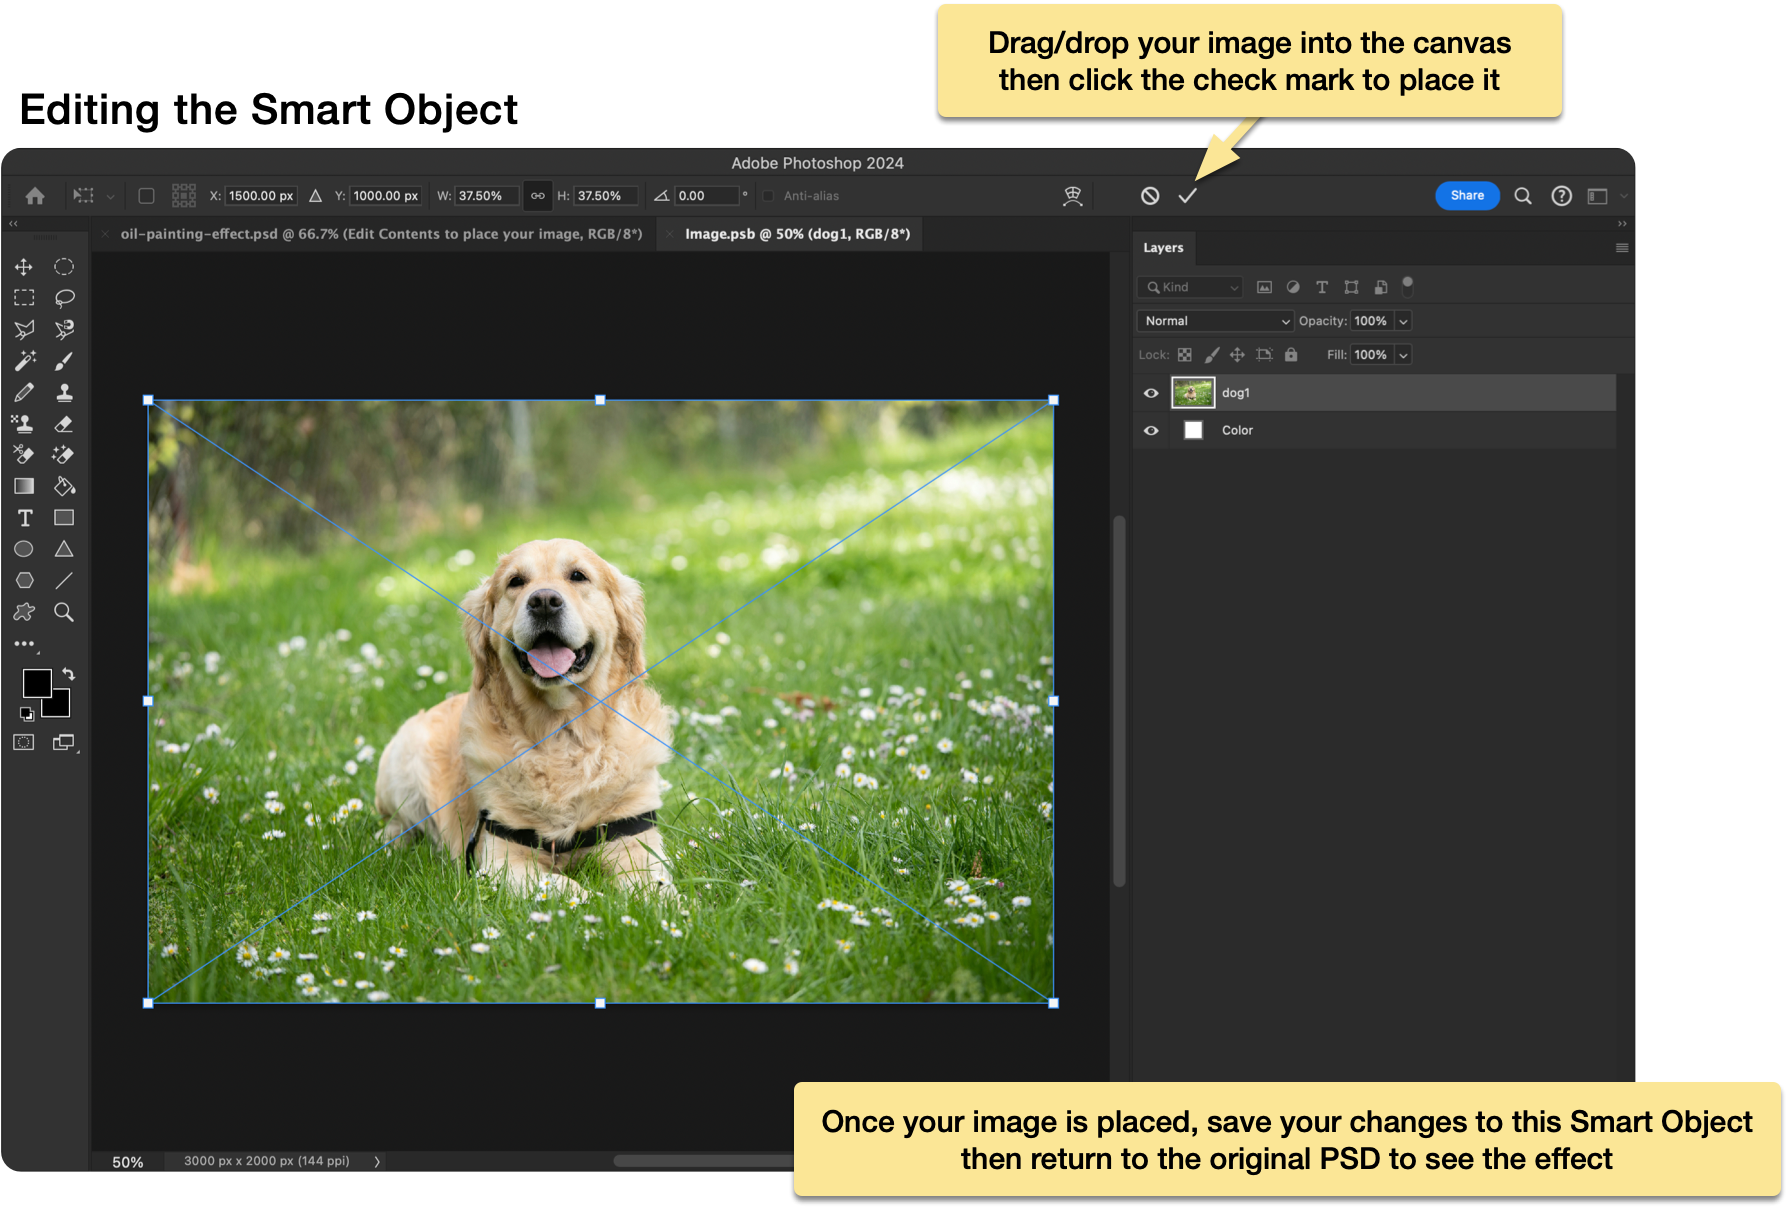This screenshot has width=1788, height=1208.
Task: Click the foreground color swatch
Action: [x=35, y=682]
